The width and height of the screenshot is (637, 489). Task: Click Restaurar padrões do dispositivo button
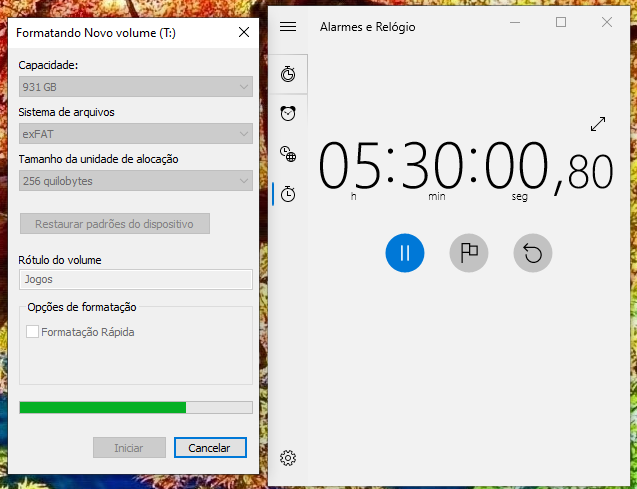pyautogui.click(x=115, y=224)
